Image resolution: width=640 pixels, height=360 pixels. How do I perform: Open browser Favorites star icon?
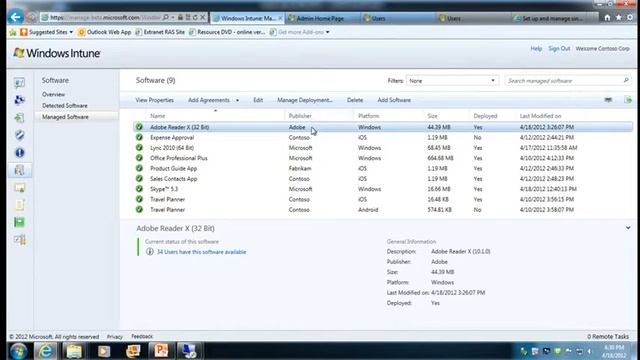click(x=619, y=18)
